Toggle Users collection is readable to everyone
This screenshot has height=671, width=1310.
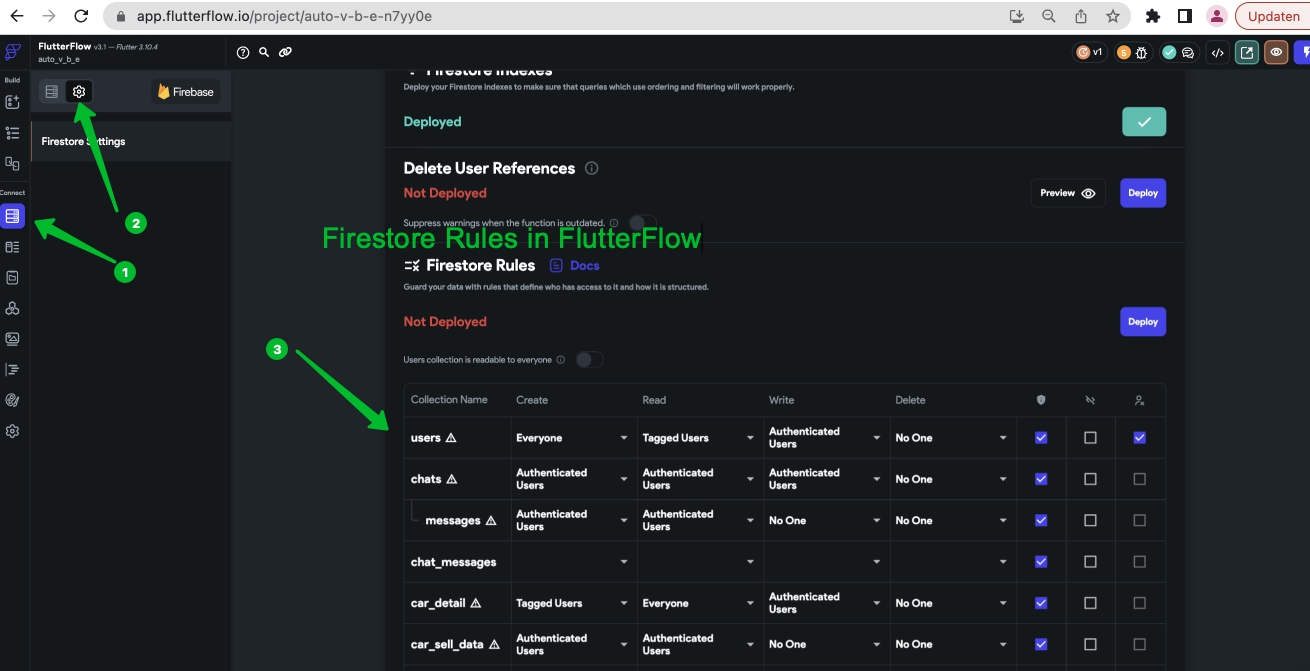coord(589,359)
